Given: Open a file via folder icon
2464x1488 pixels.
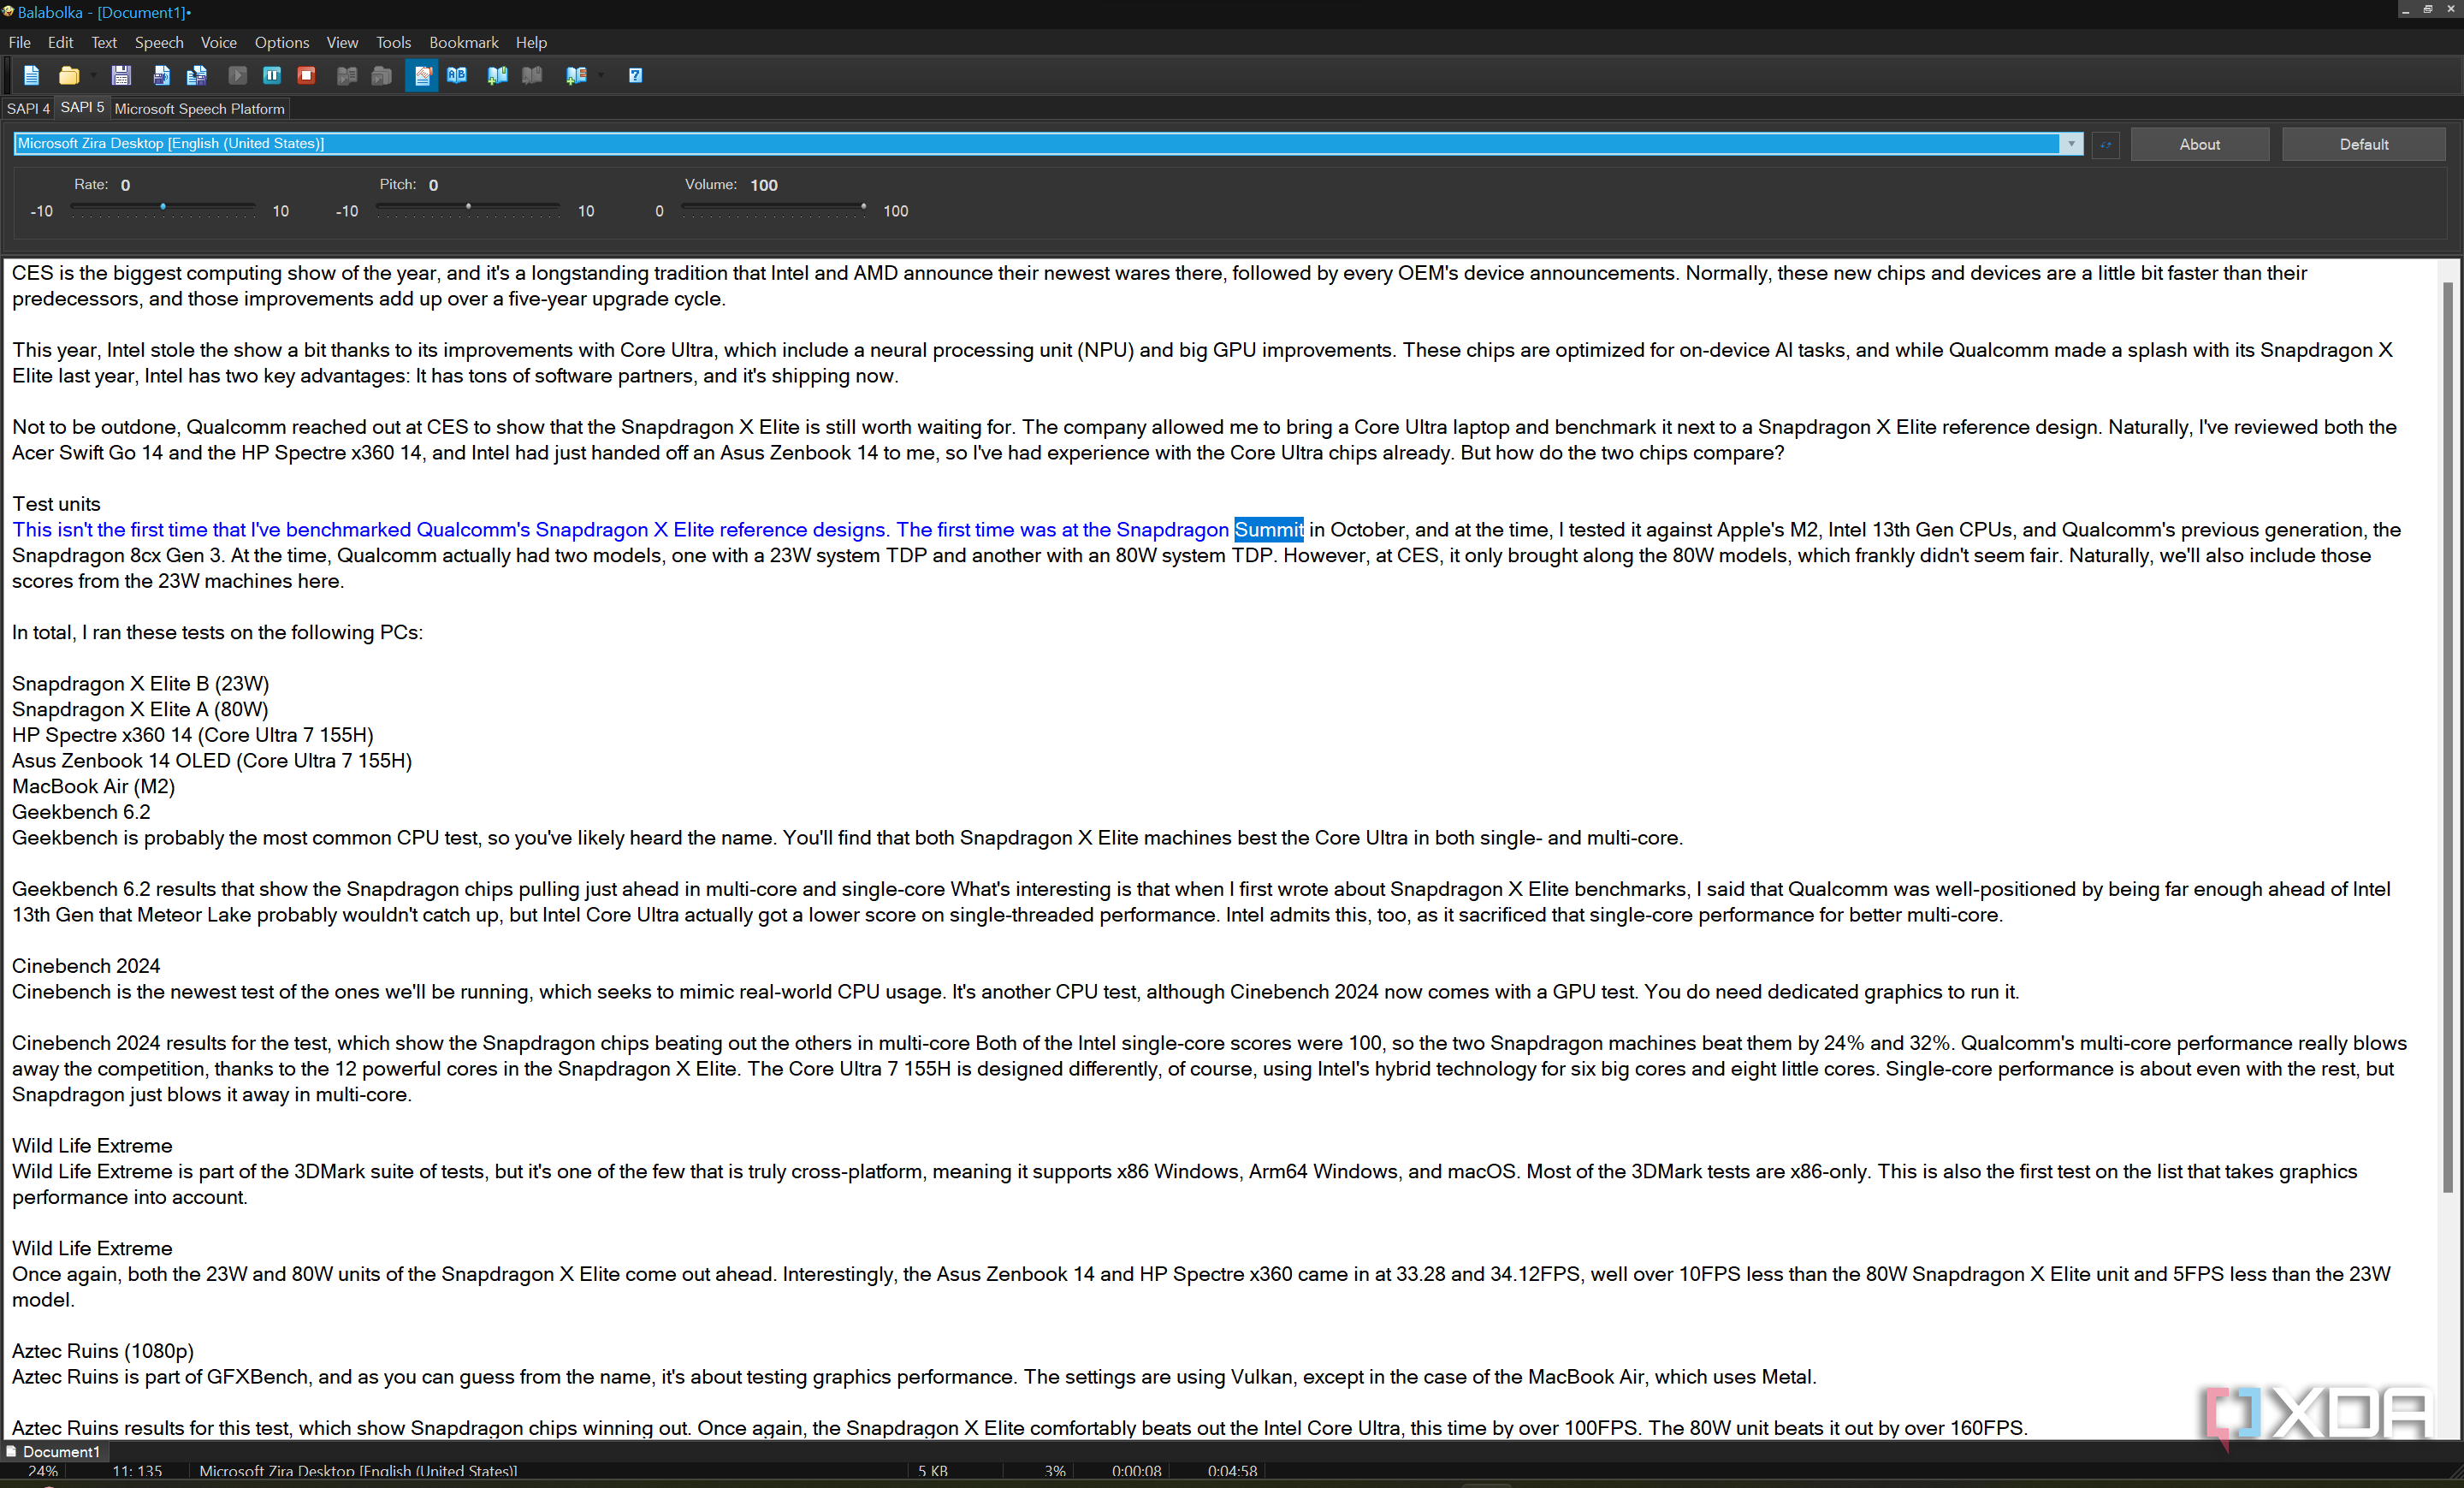Looking at the screenshot, I should [68, 75].
